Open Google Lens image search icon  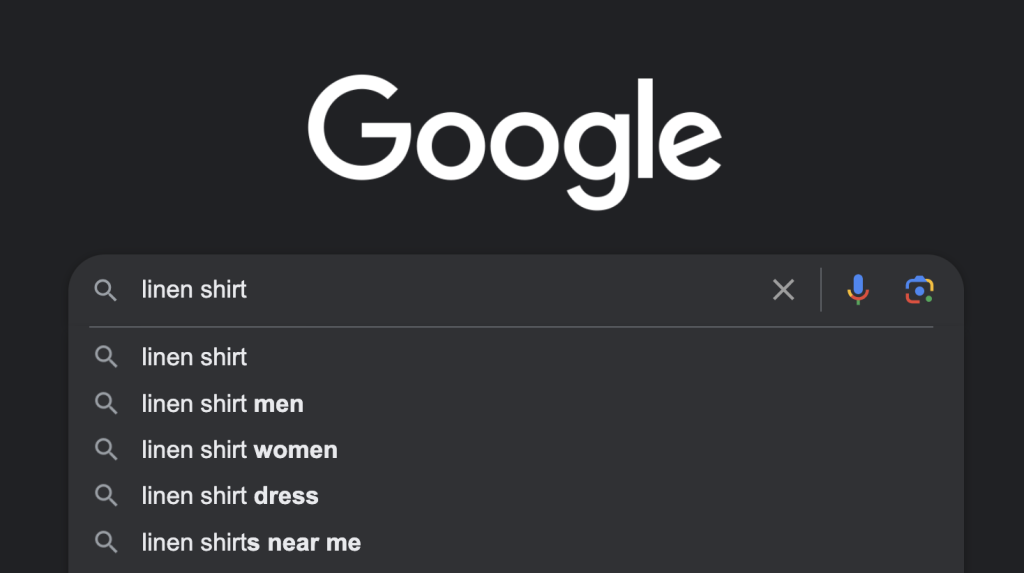(x=919, y=289)
